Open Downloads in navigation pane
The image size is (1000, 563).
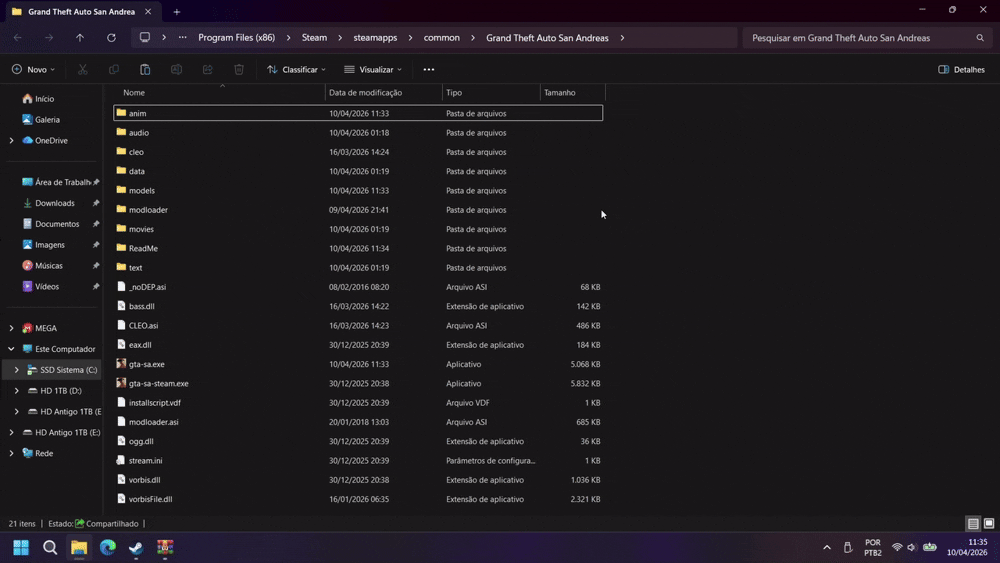pos(51,203)
